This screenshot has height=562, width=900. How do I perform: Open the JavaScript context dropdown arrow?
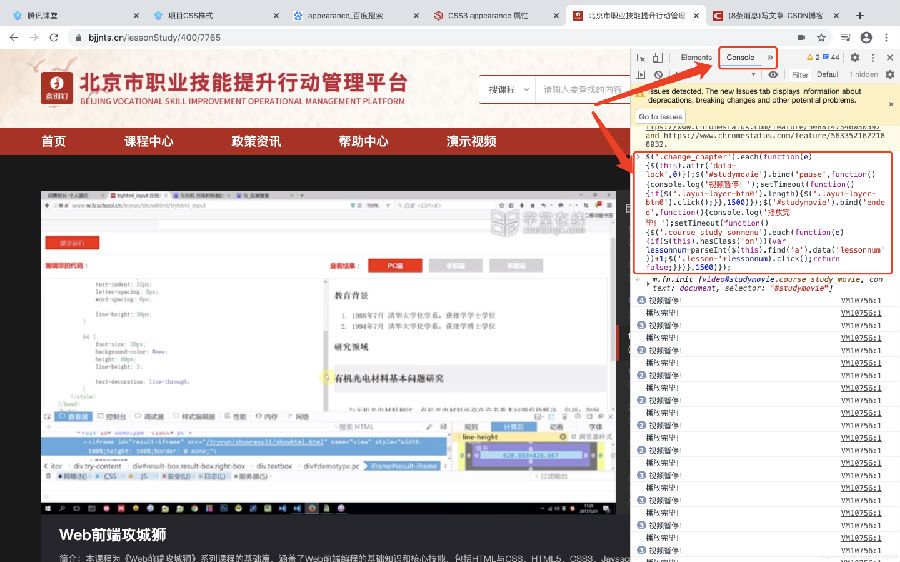pyautogui.click(x=753, y=75)
